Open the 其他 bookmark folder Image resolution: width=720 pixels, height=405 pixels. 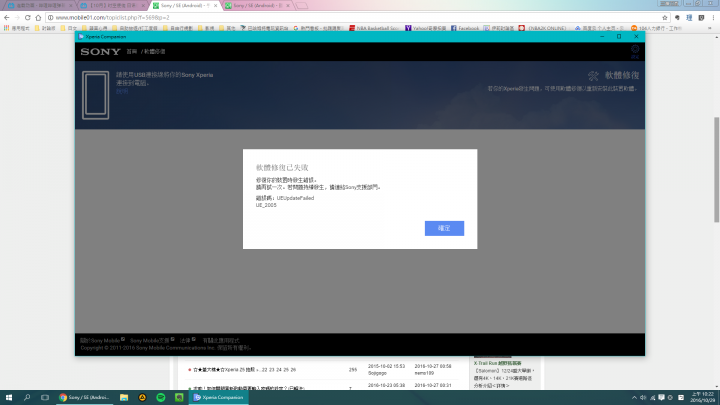pyautogui.click(x=227, y=28)
